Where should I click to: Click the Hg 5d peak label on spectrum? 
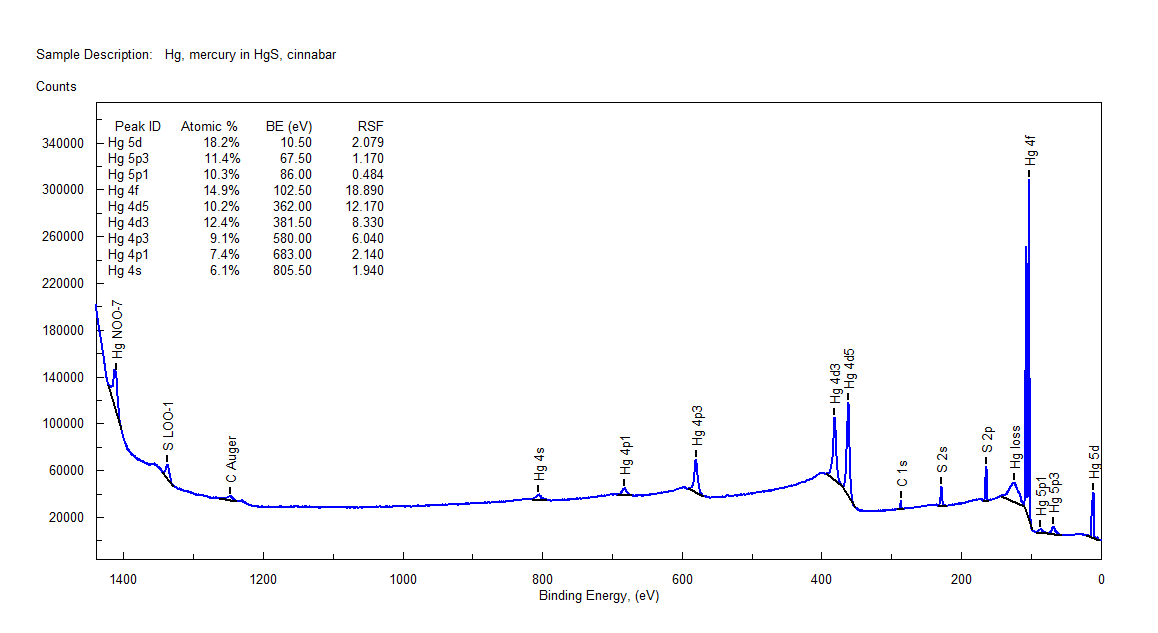click(1094, 461)
